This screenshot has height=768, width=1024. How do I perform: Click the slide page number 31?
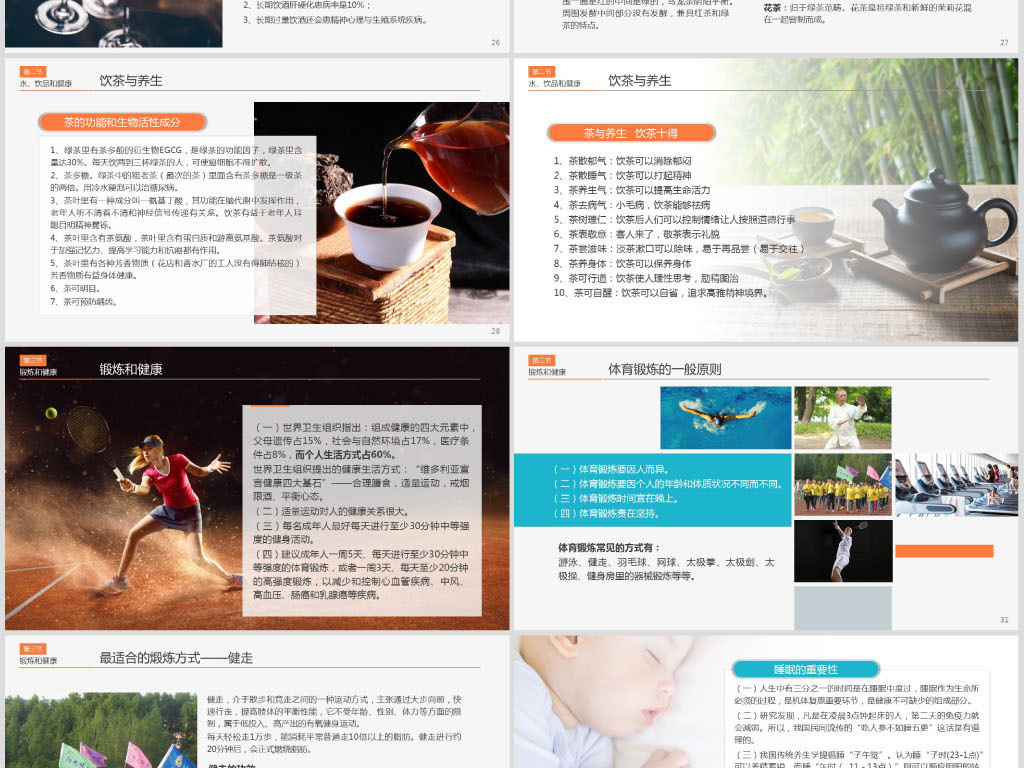[x=1003, y=620]
